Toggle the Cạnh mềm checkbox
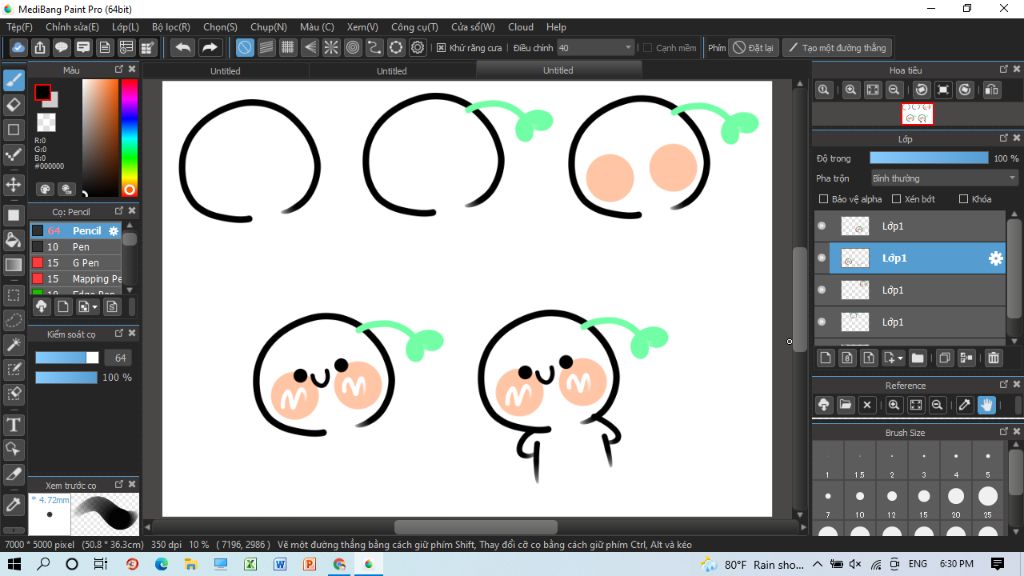 point(647,48)
